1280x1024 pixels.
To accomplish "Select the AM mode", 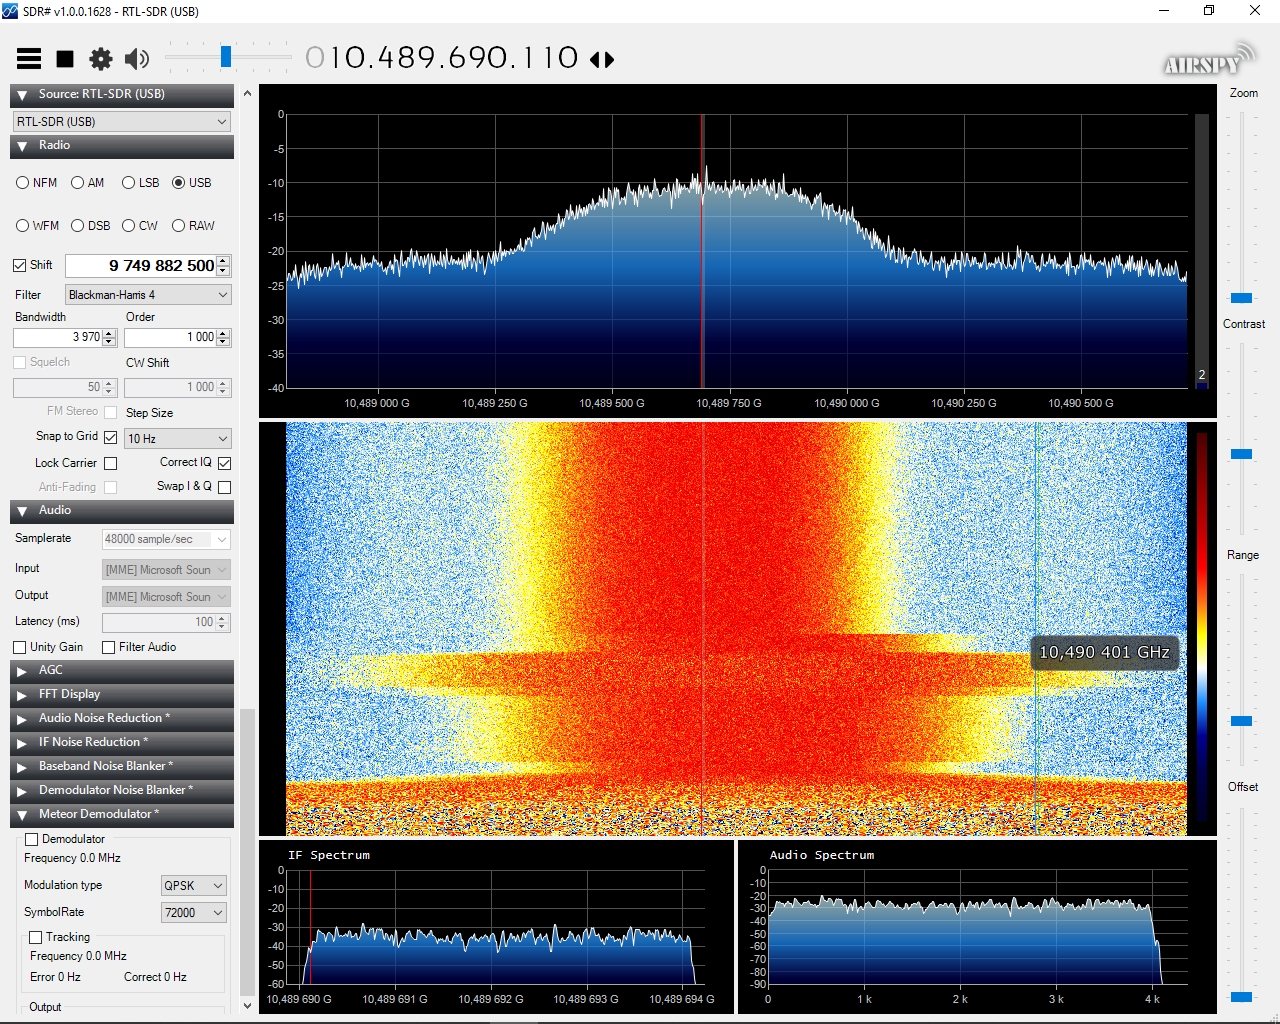I will tap(77, 183).
